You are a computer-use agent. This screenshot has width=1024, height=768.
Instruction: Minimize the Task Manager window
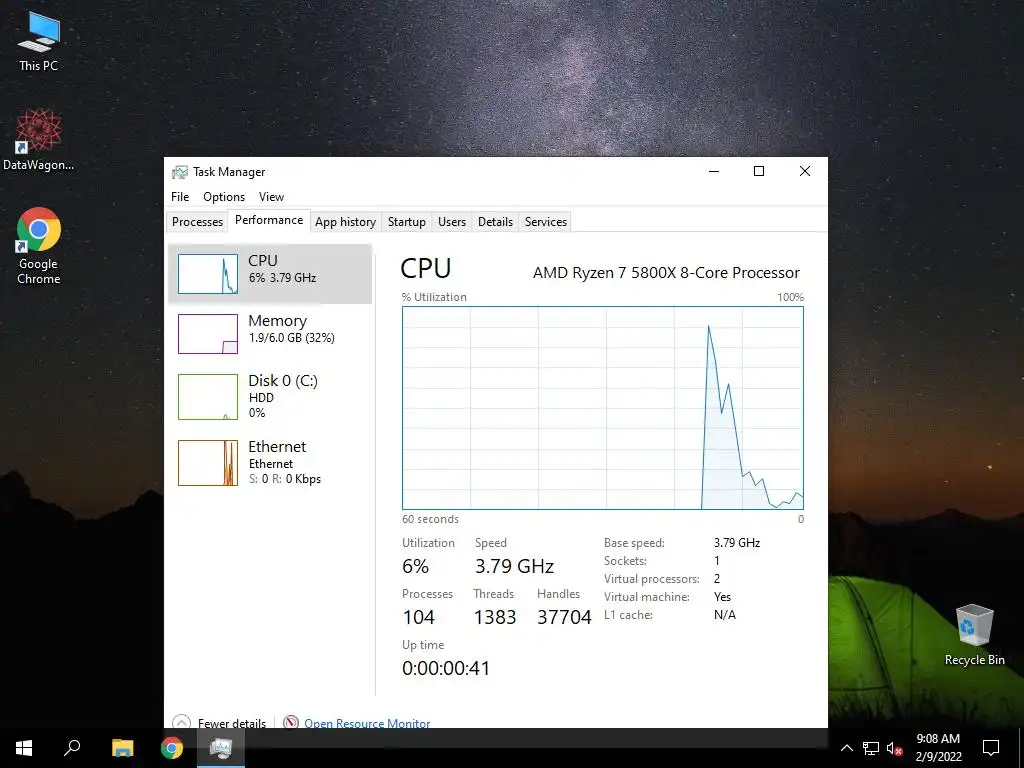pyautogui.click(x=714, y=171)
